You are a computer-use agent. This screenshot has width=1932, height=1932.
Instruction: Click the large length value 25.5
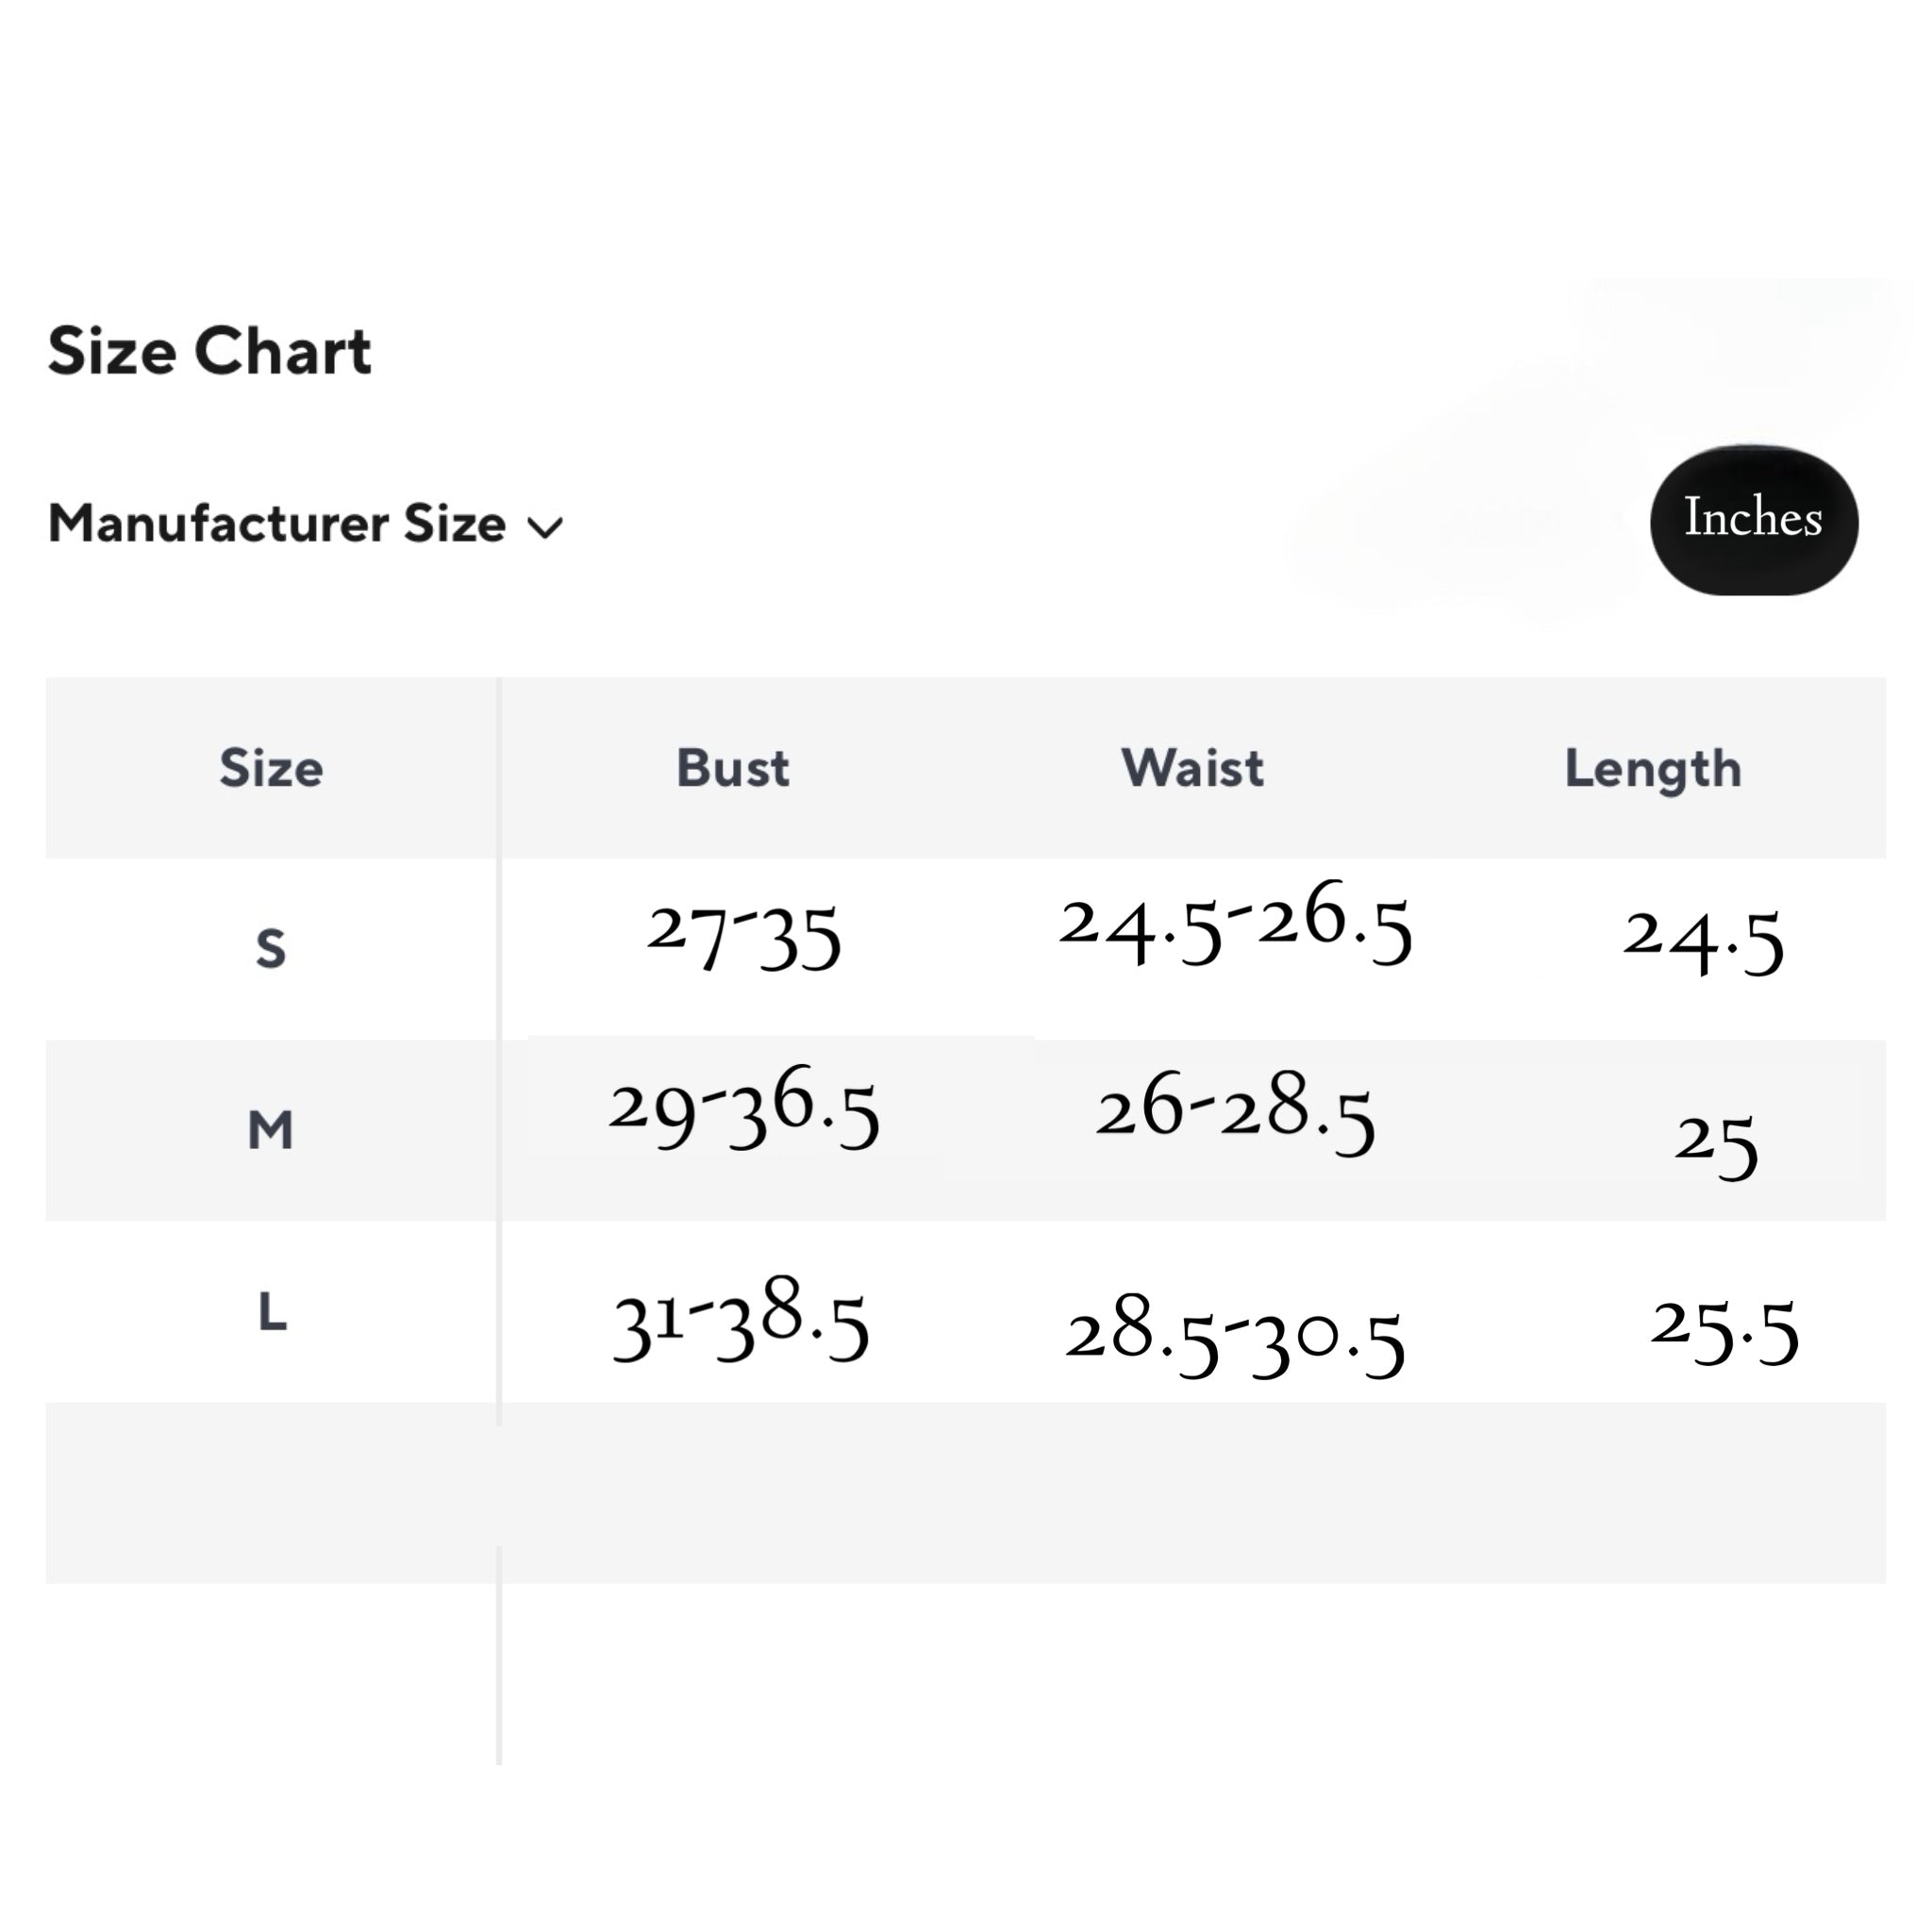(1723, 1330)
